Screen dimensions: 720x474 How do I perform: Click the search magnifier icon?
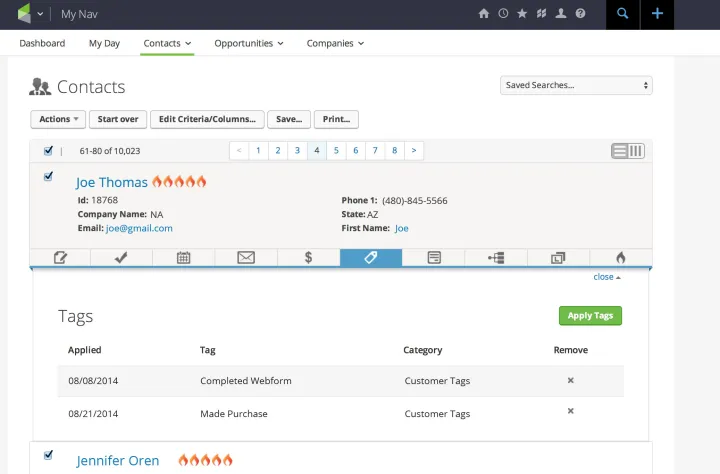coord(623,14)
